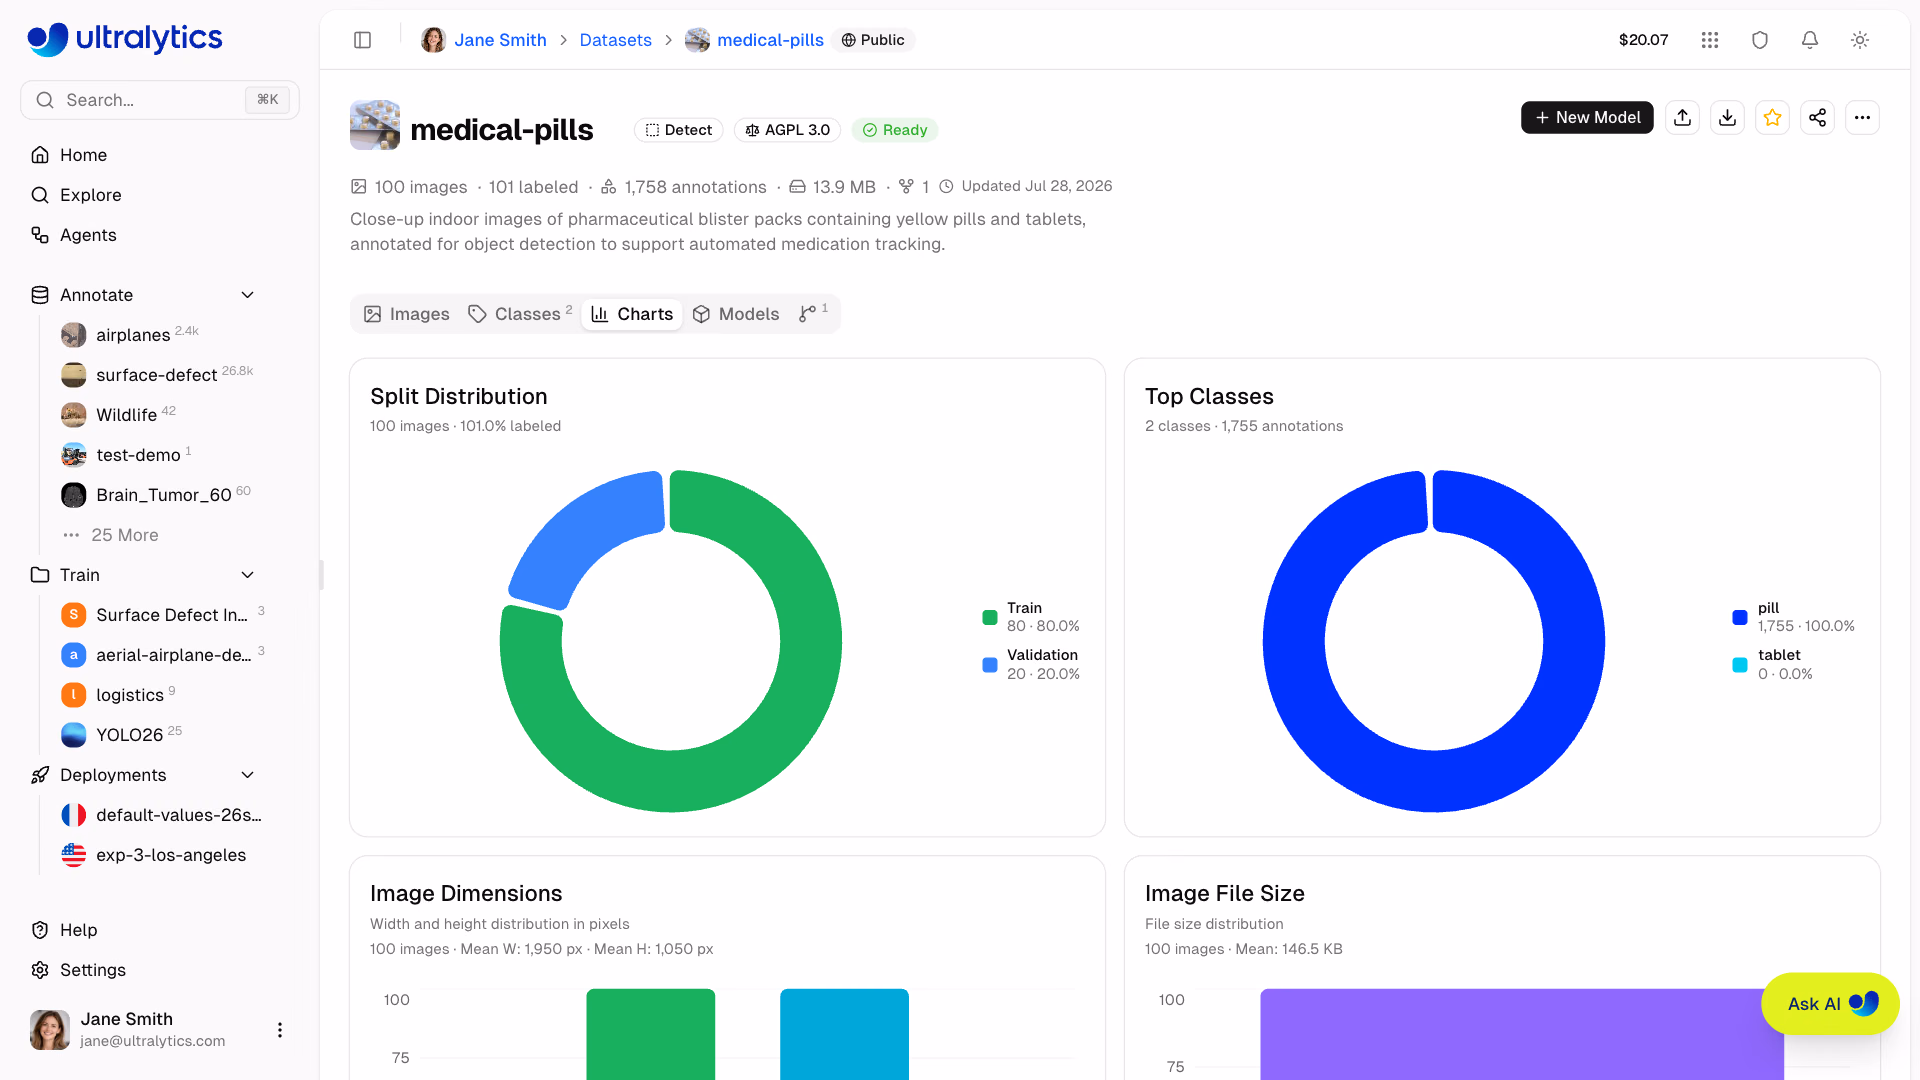This screenshot has height=1080, width=1920.
Task: Select the Charts tab
Action: (x=632, y=314)
